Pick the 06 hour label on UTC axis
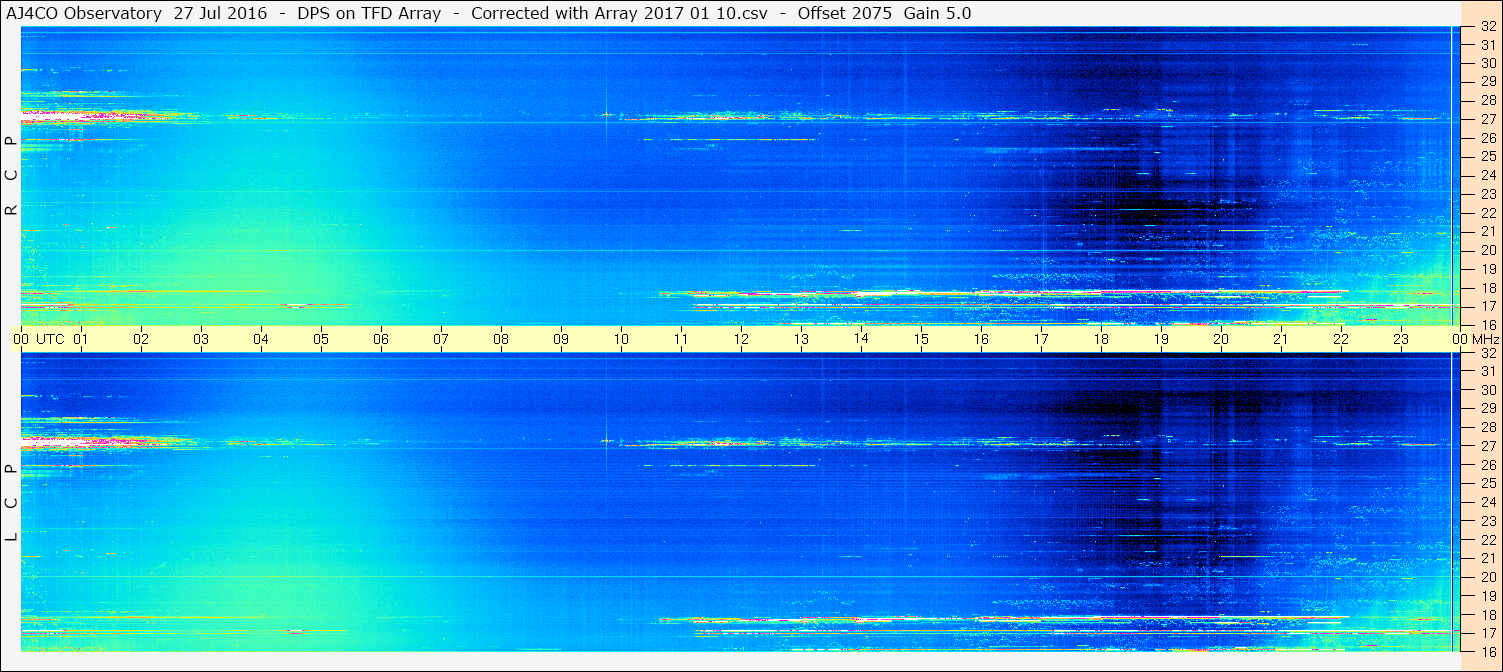This screenshot has width=1503, height=672. (x=381, y=340)
